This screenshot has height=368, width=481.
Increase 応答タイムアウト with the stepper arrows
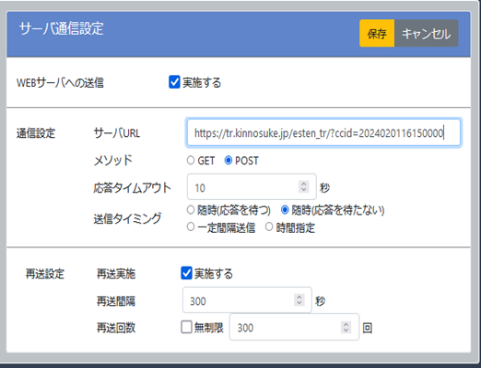[303, 184]
